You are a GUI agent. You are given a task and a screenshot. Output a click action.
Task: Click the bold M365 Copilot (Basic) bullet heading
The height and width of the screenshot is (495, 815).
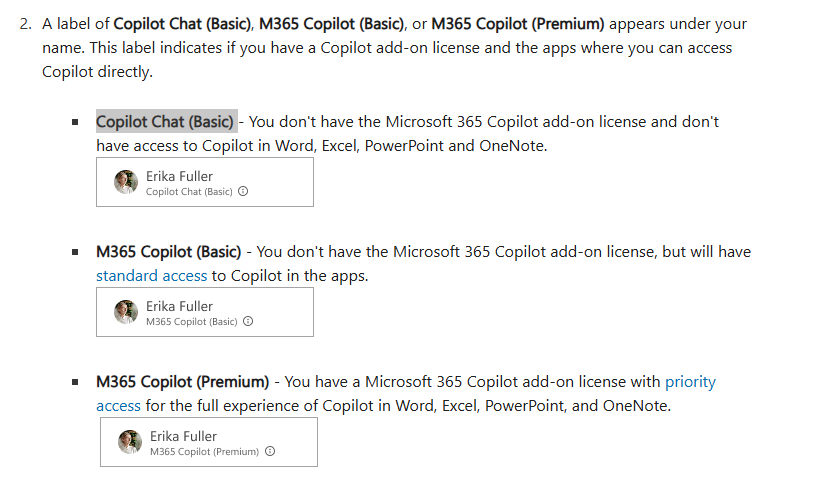pyautogui.click(x=168, y=251)
